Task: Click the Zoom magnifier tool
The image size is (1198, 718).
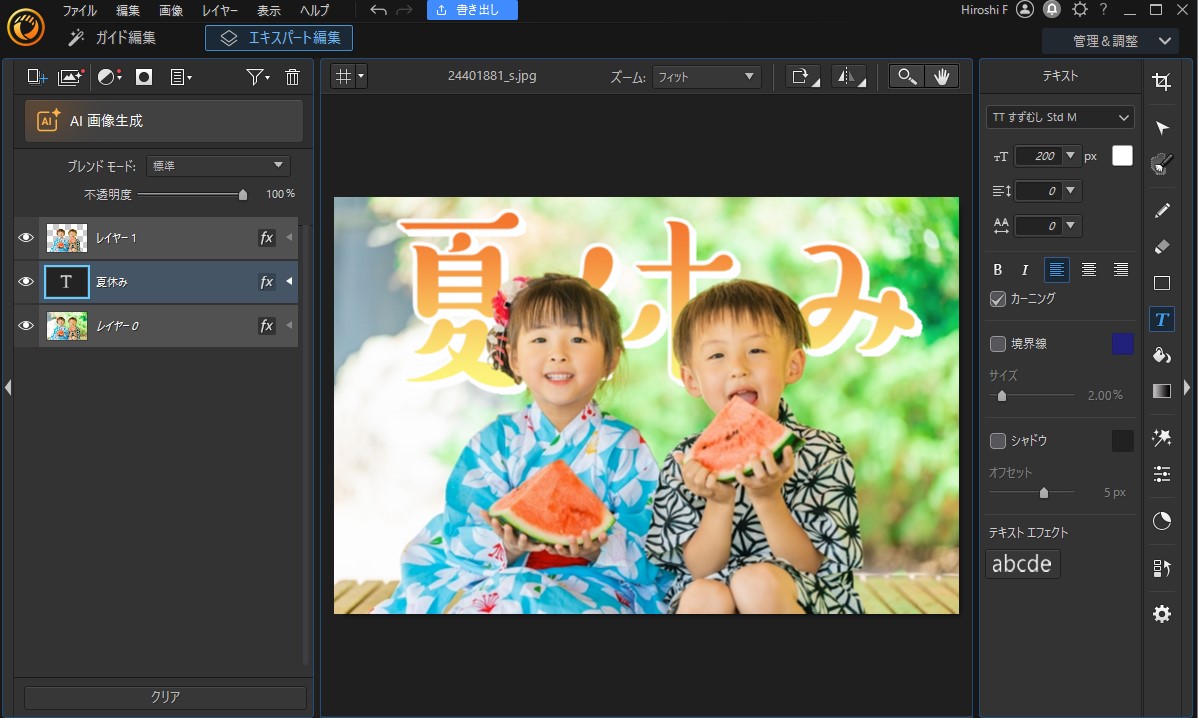Action: (907, 77)
